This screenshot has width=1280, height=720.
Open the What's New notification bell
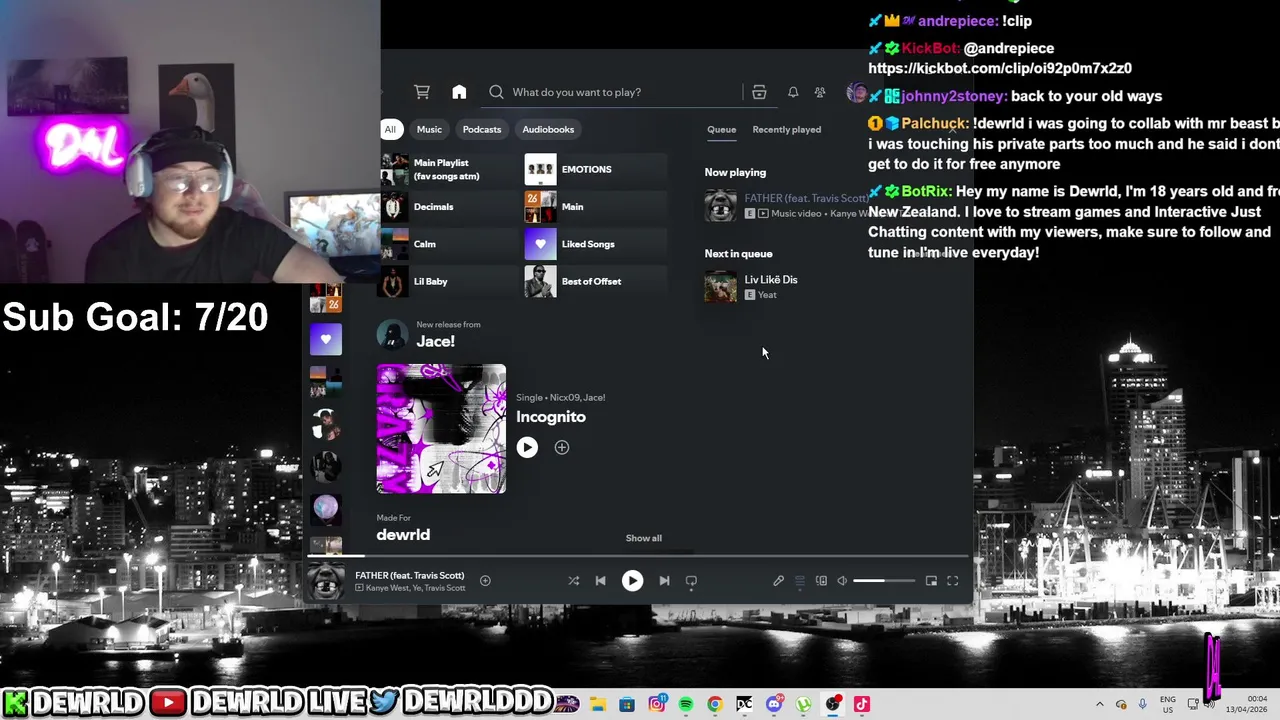pyautogui.click(x=793, y=92)
